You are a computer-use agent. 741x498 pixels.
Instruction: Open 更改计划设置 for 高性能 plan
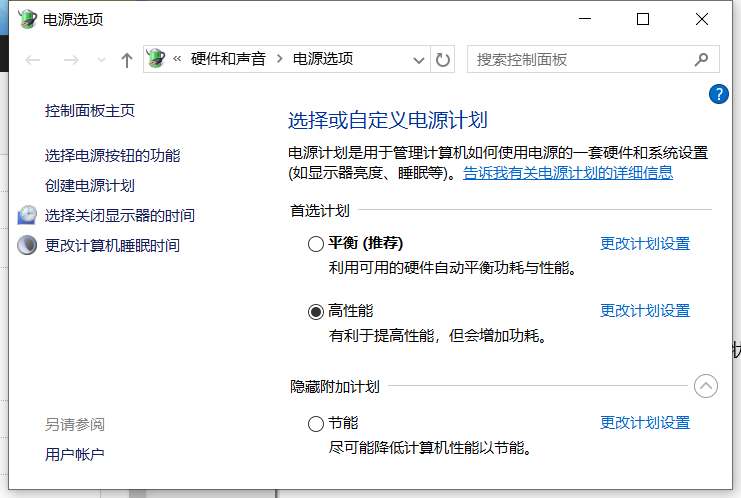coord(644,311)
